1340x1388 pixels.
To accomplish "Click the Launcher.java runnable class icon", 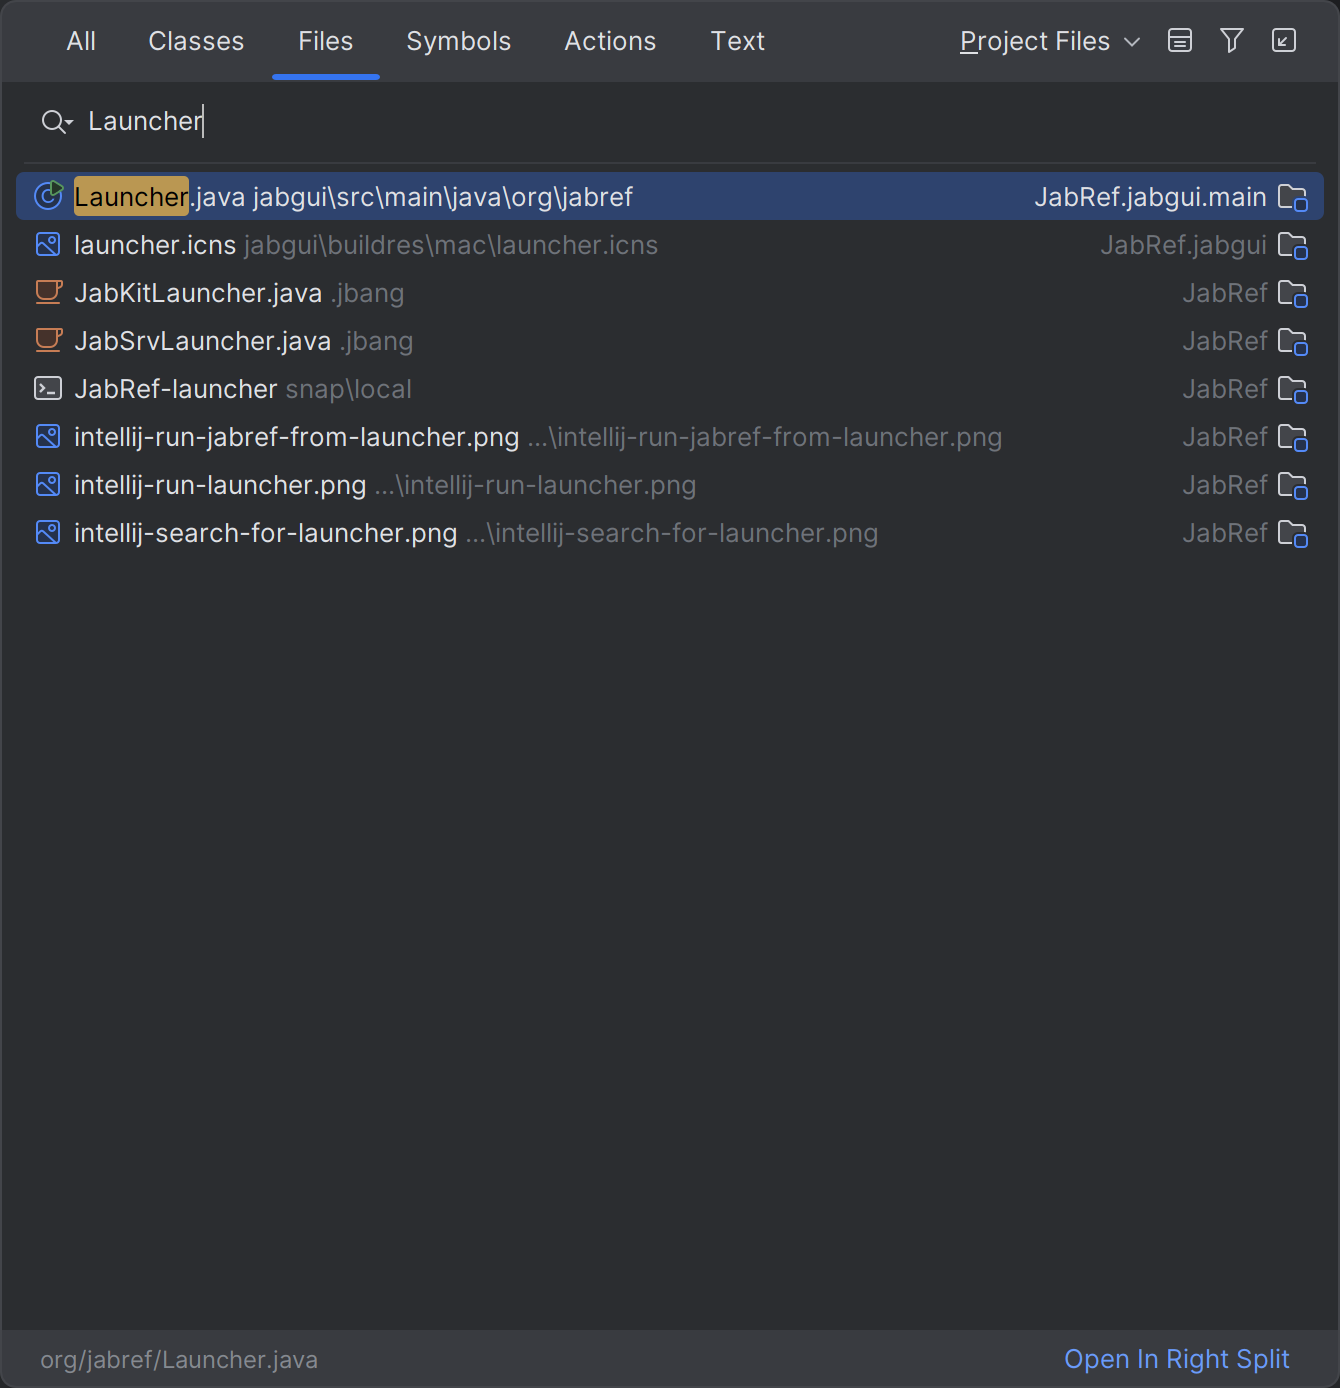I will (48, 195).
